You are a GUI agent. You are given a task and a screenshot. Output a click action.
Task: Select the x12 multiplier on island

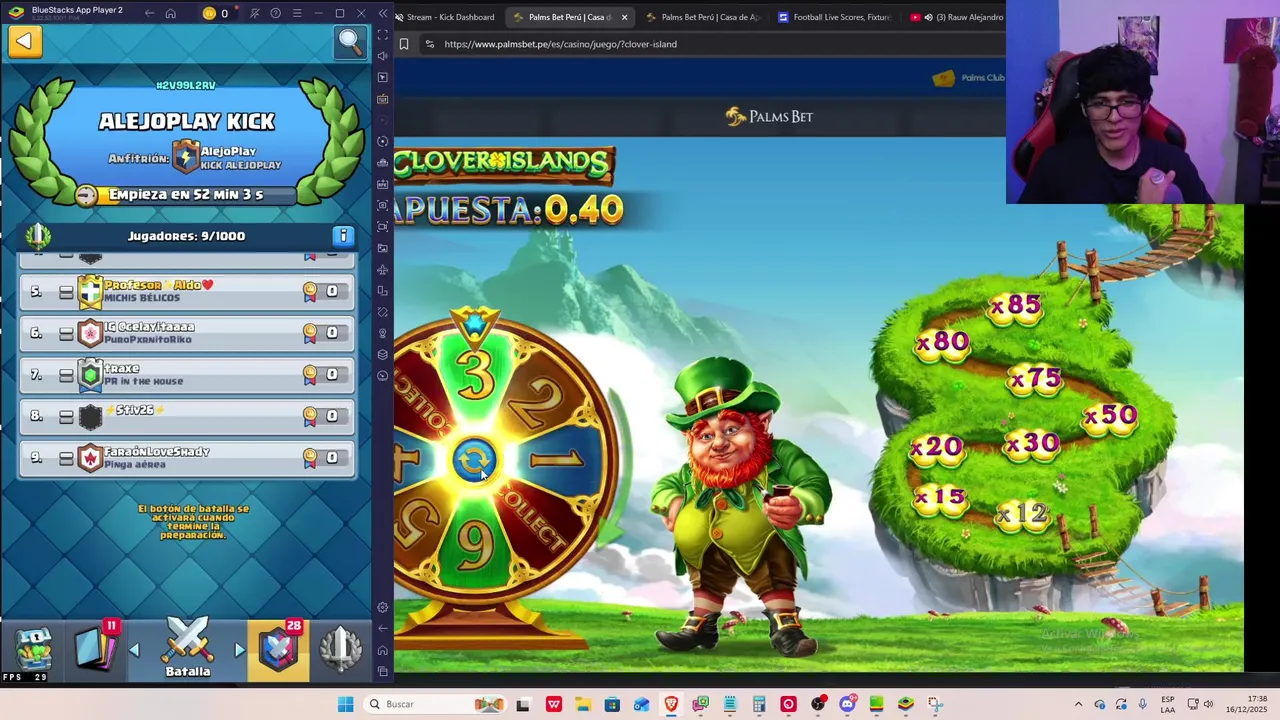tap(1023, 514)
